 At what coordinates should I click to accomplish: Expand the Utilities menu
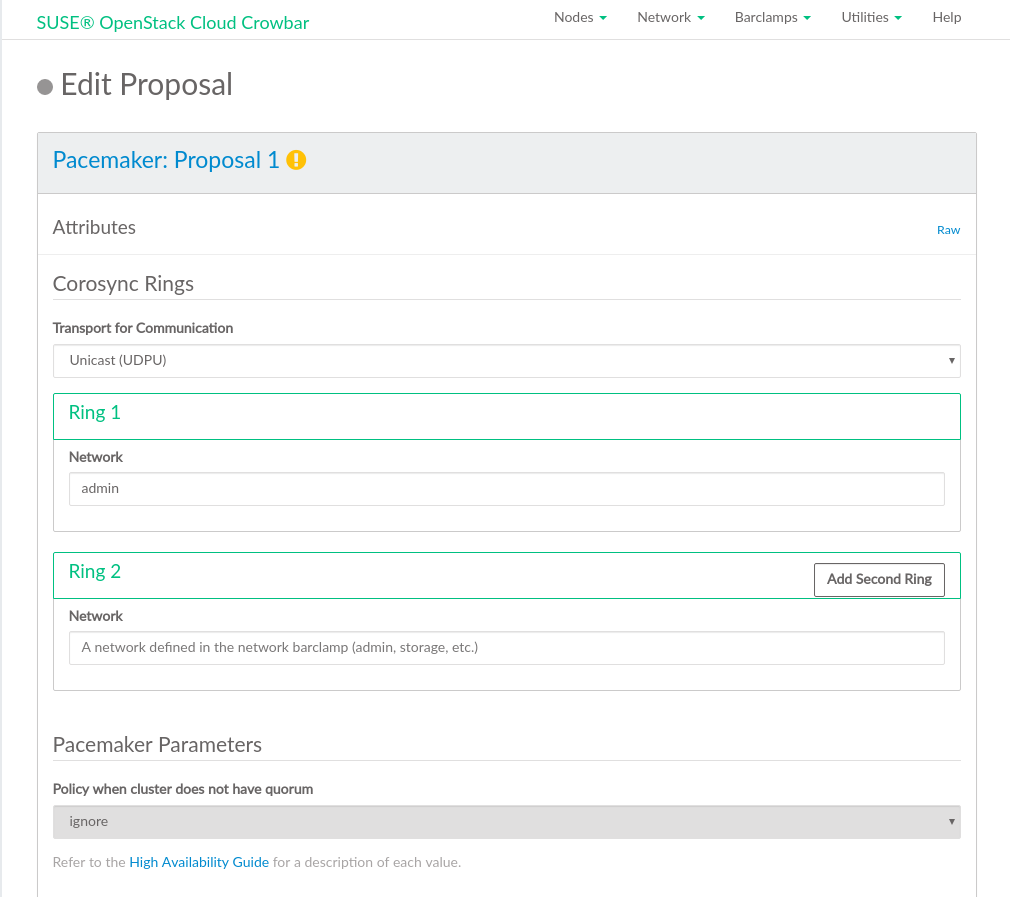[x=871, y=17]
